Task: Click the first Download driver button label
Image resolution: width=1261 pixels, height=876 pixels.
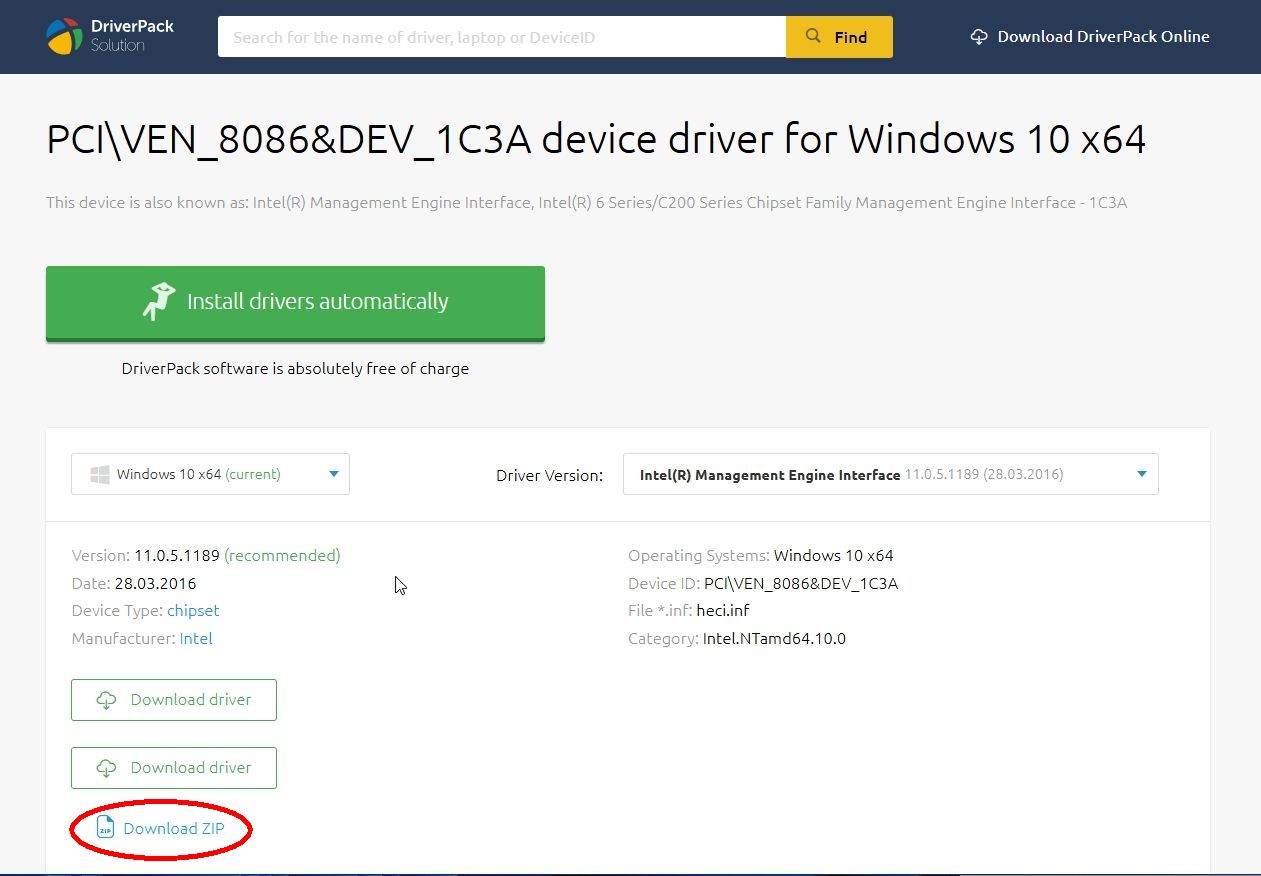Action: point(191,700)
